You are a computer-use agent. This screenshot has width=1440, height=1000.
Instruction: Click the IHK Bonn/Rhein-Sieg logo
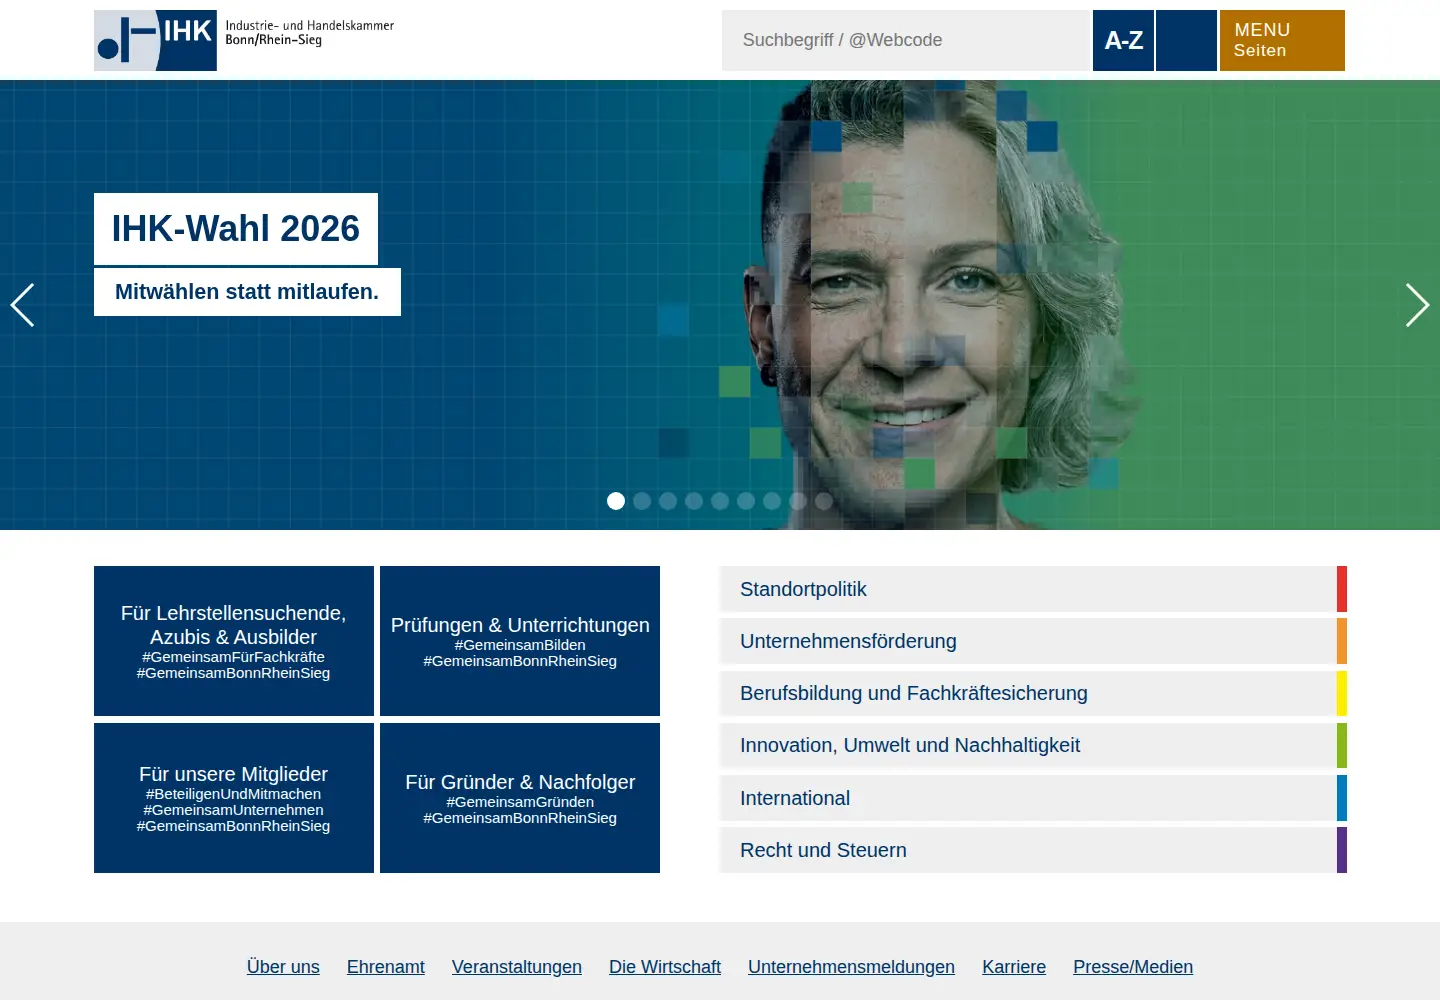245,40
